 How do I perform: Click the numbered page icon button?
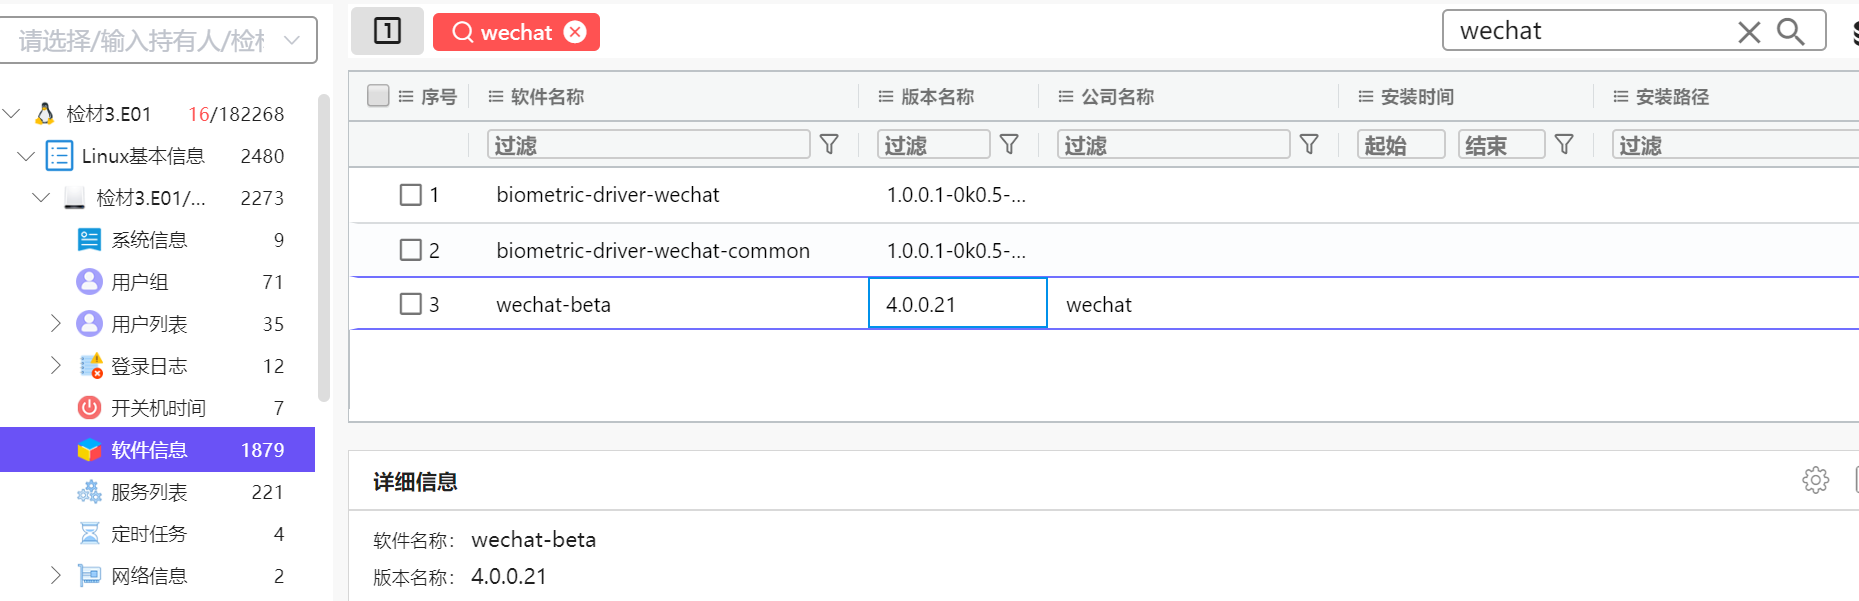[x=387, y=31]
